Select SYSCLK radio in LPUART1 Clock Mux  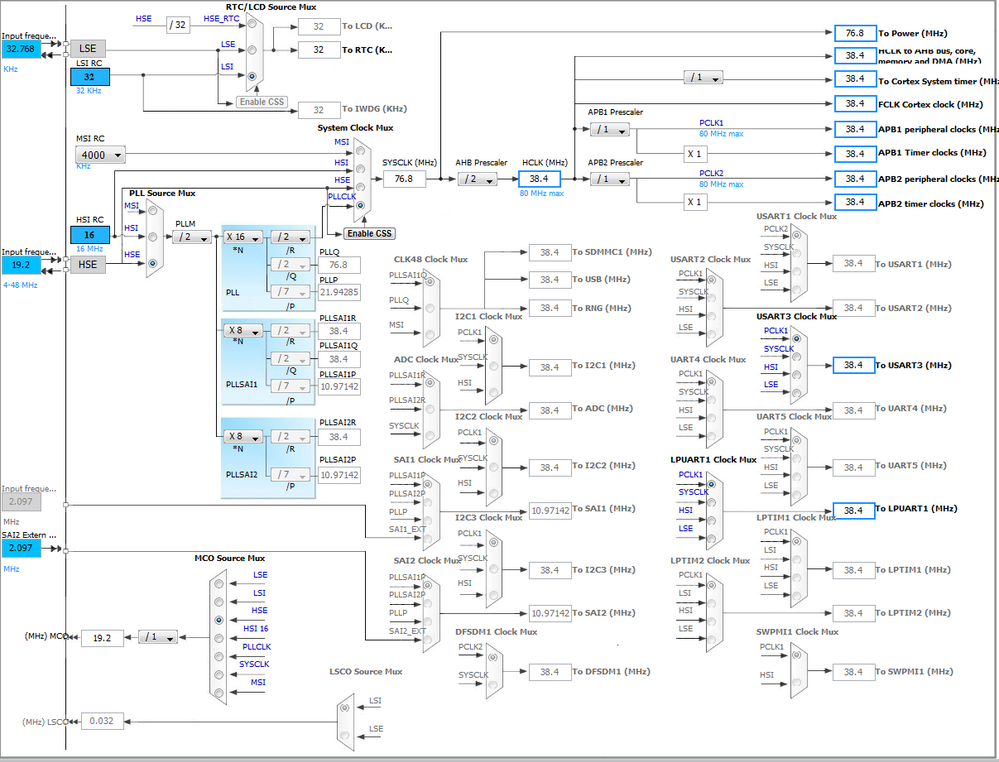712,502
